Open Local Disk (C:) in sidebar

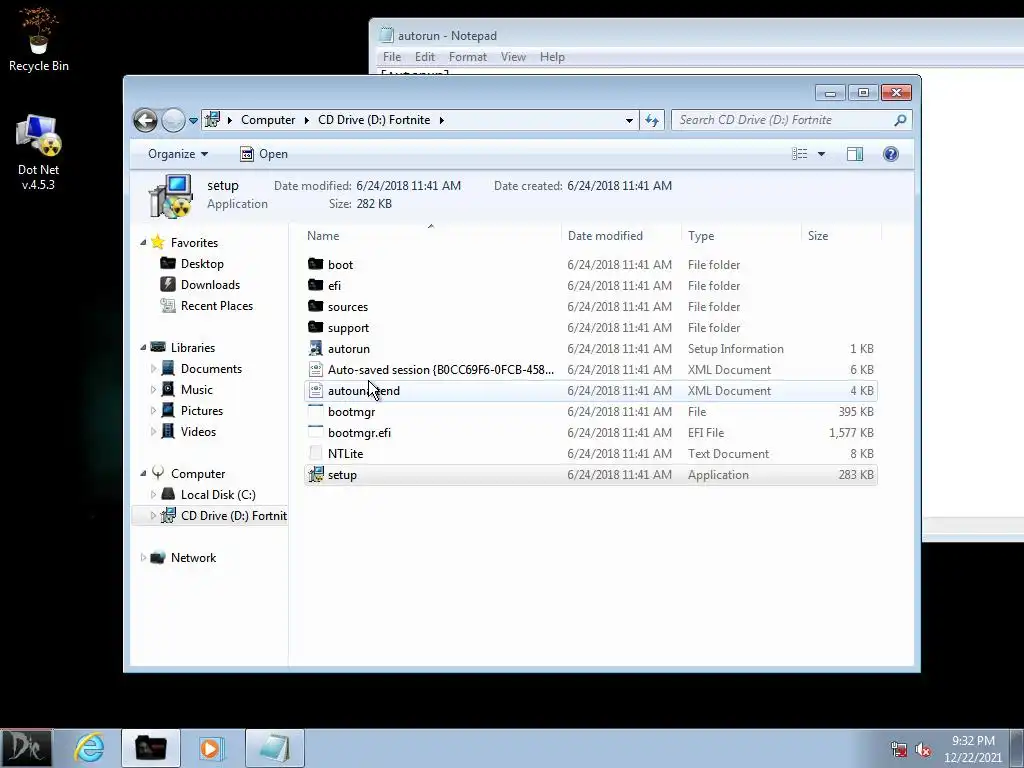tap(217, 495)
